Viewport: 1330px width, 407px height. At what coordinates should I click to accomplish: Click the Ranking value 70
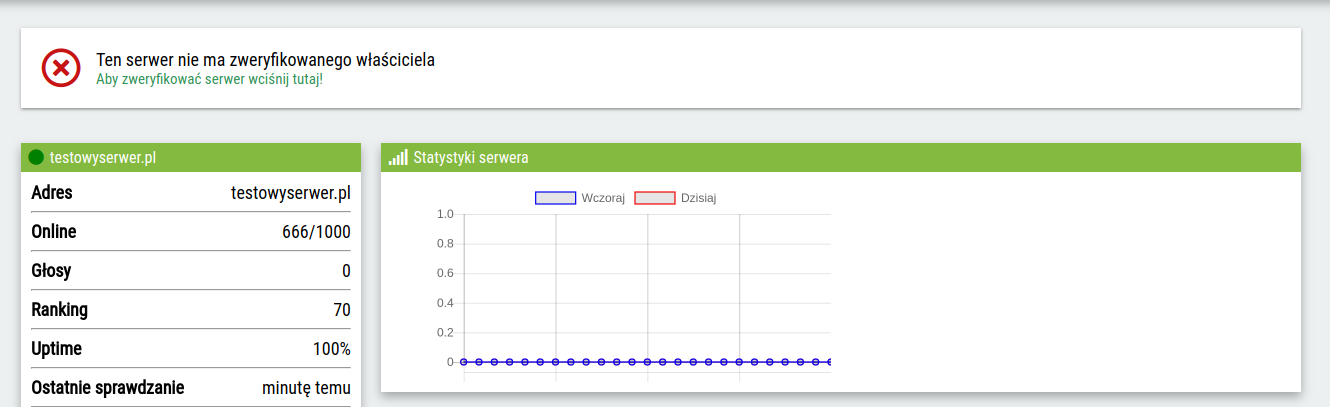[342, 310]
